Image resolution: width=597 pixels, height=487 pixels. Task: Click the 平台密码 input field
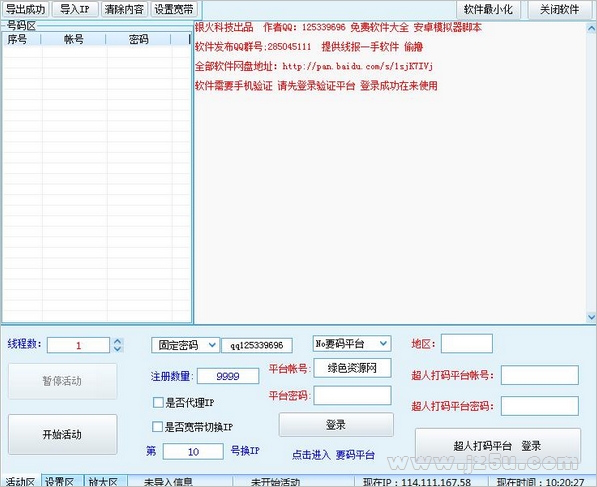point(352,395)
